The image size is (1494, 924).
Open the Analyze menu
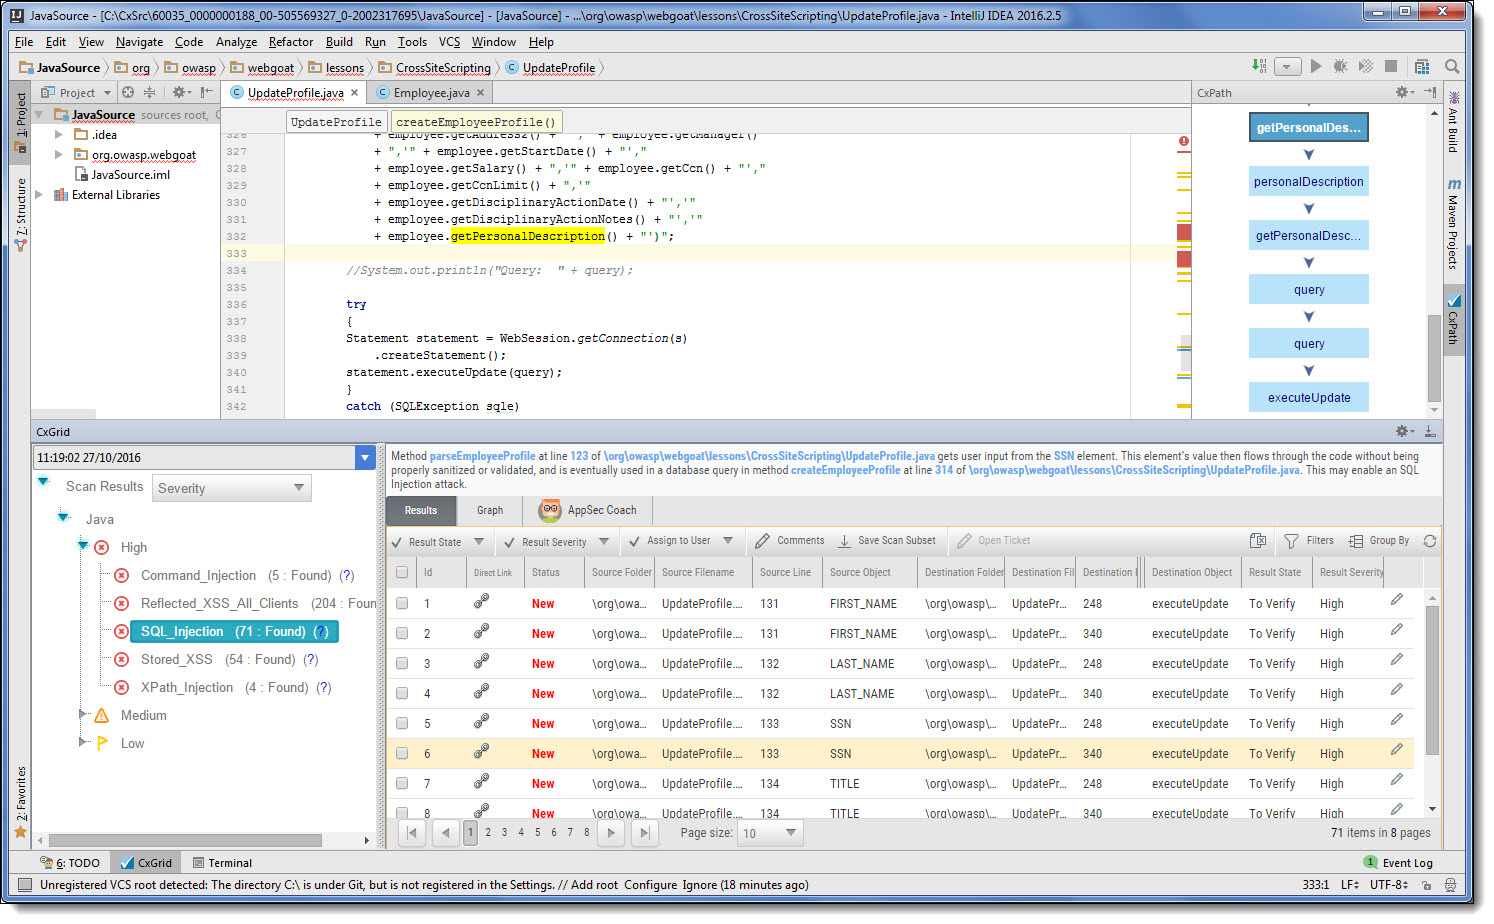pos(236,42)
